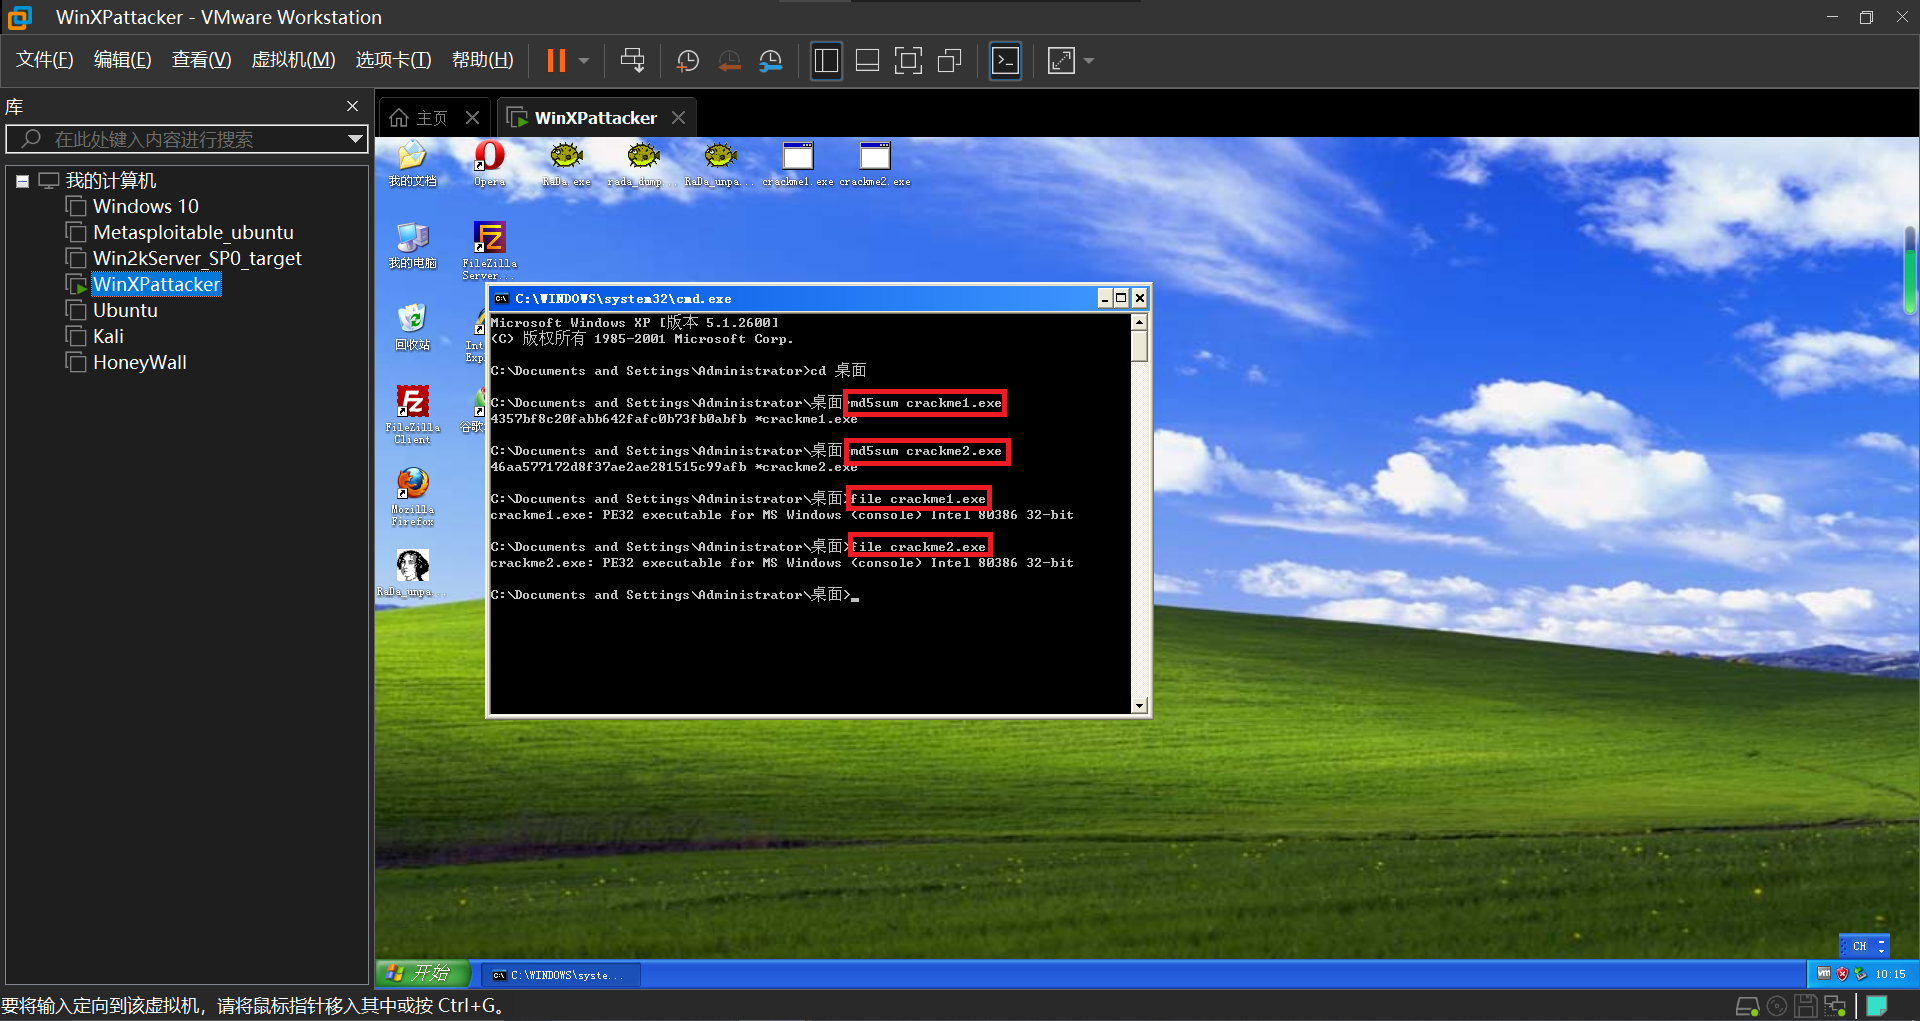
Task: Select the portrait RaDa_unpa desktop icon
Action: (412, 573)
